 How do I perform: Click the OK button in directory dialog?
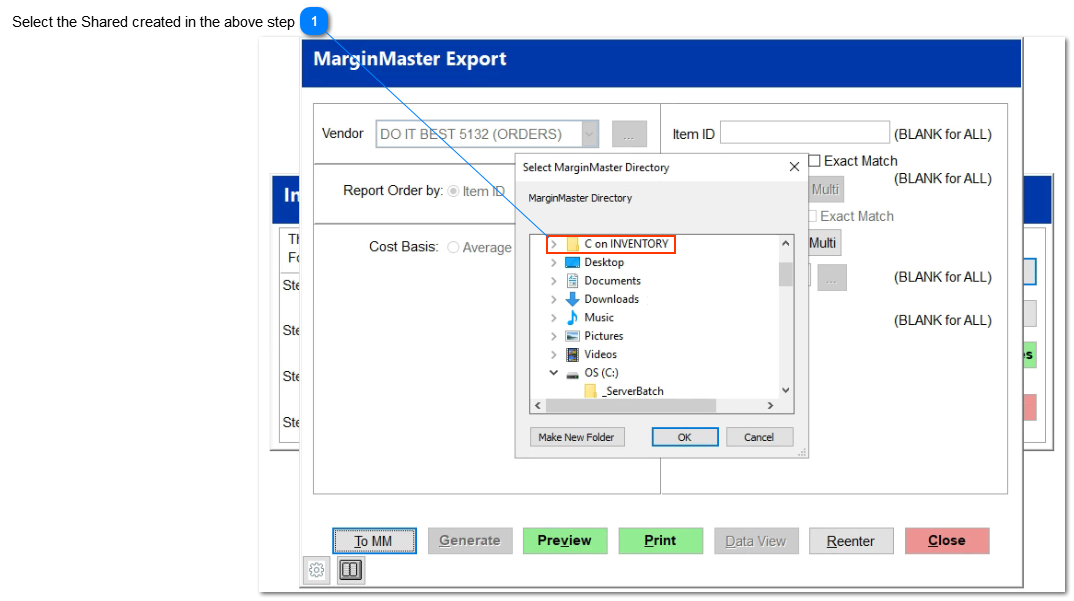click(685, 437)
